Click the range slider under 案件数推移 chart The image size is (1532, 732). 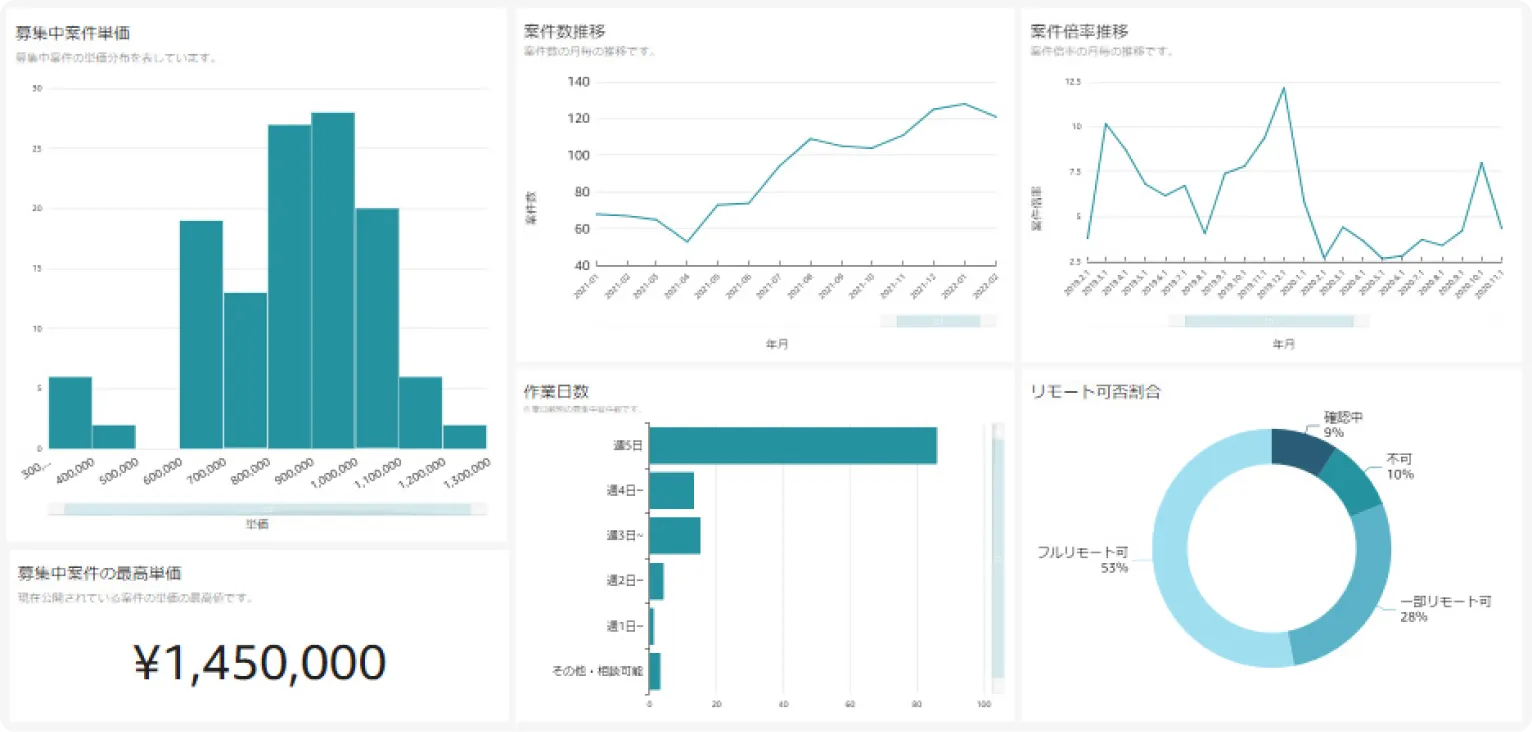pyautogui.click(x=937, y=321)
